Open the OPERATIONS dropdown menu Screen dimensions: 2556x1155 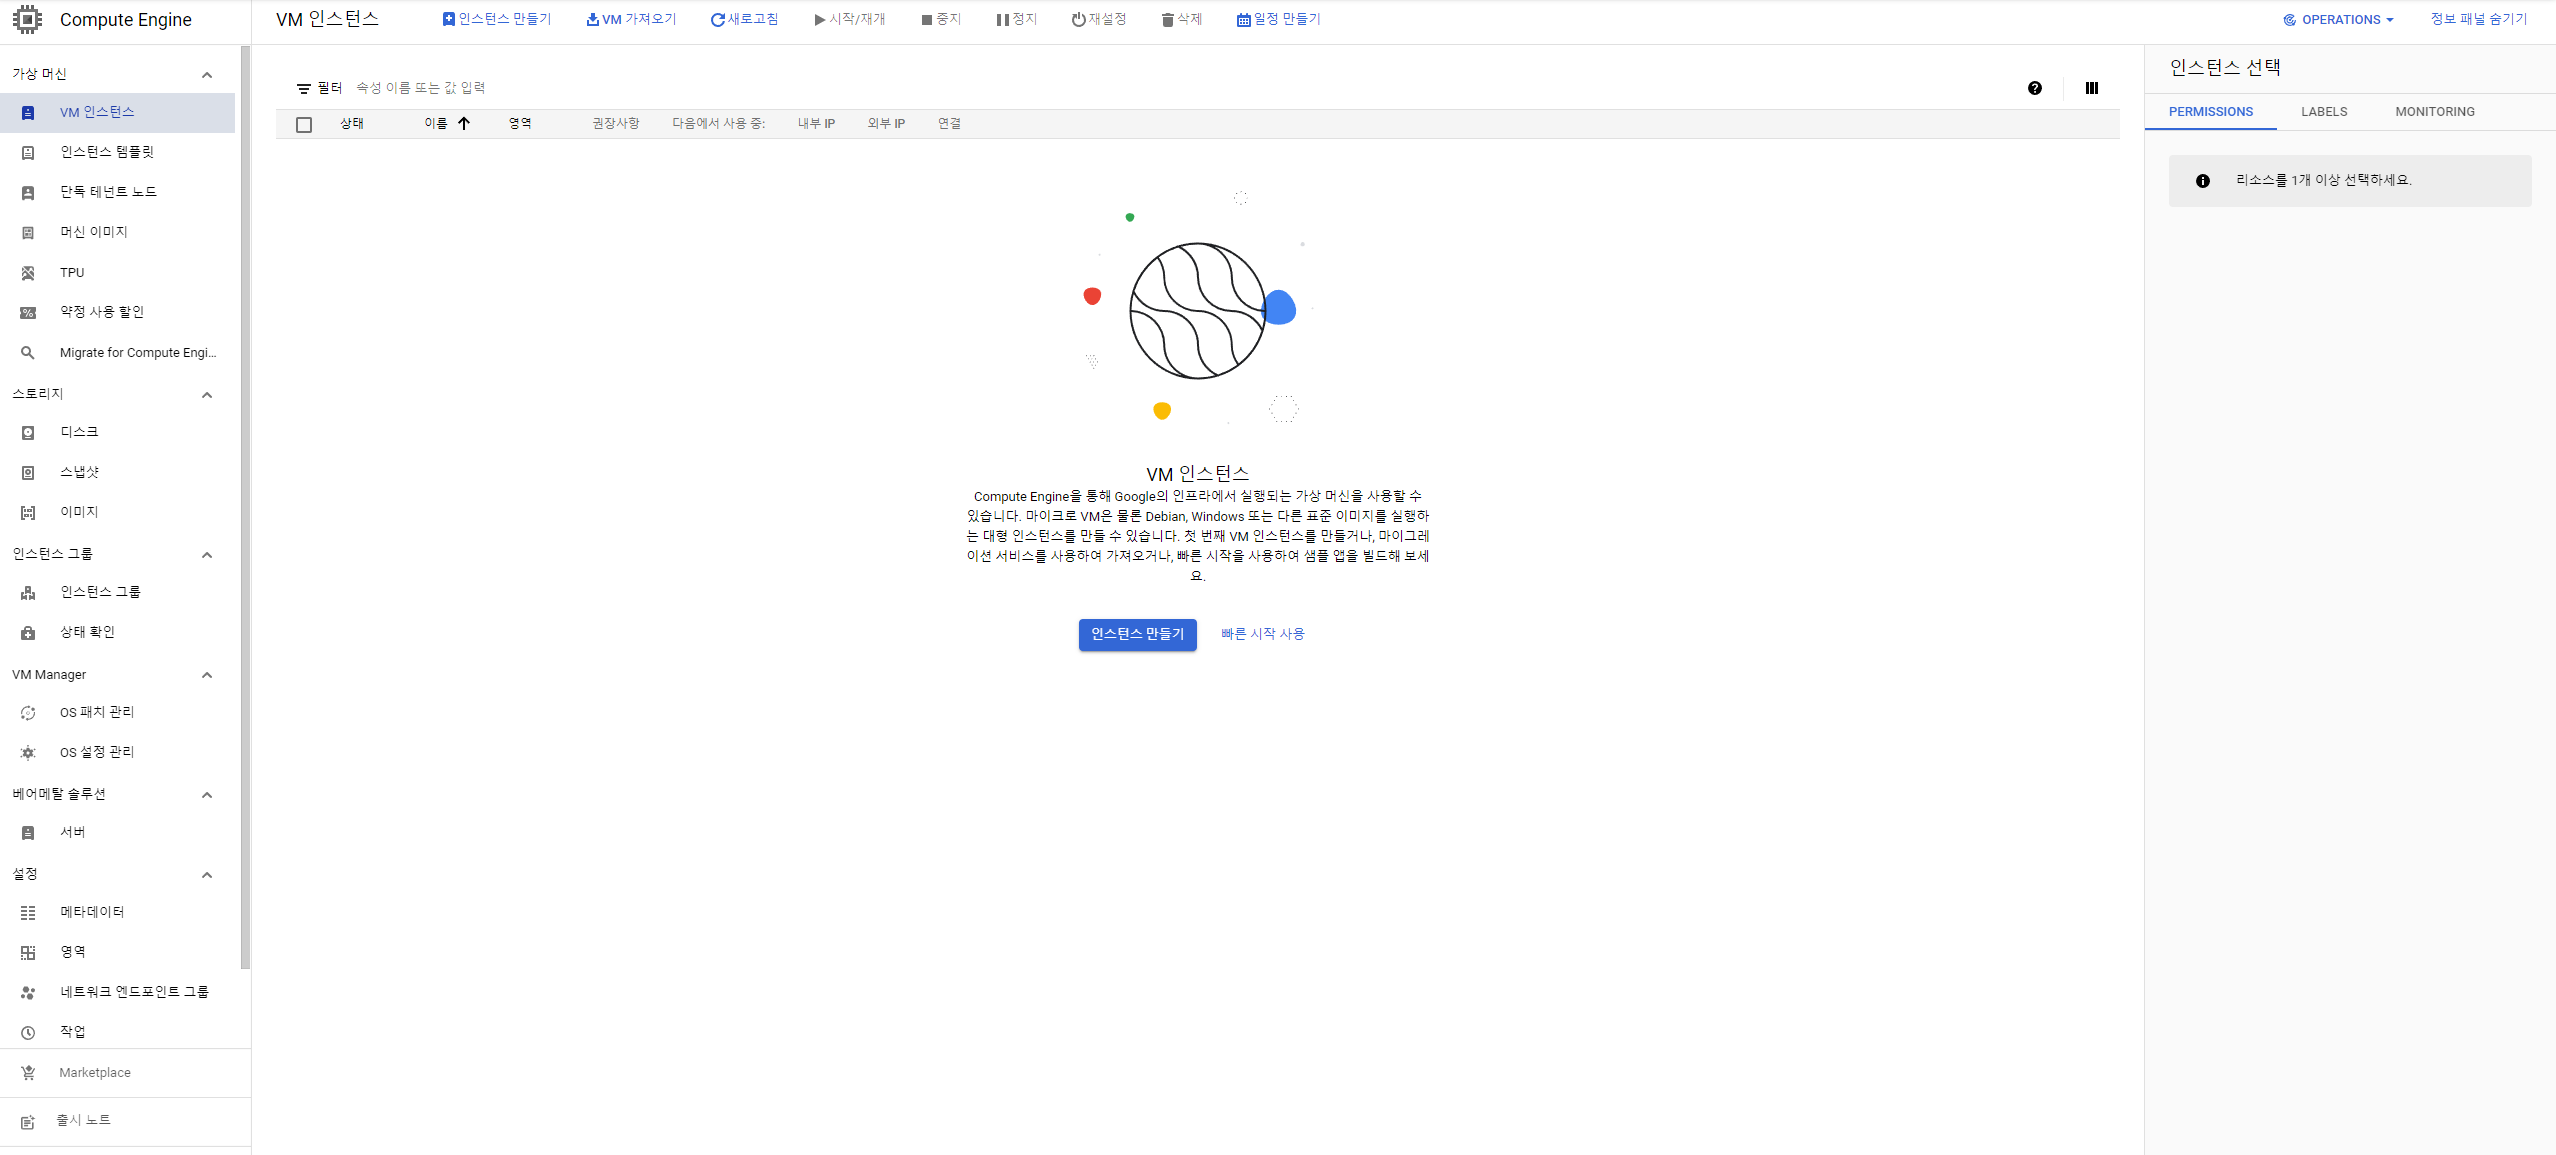pos(2338,19)
